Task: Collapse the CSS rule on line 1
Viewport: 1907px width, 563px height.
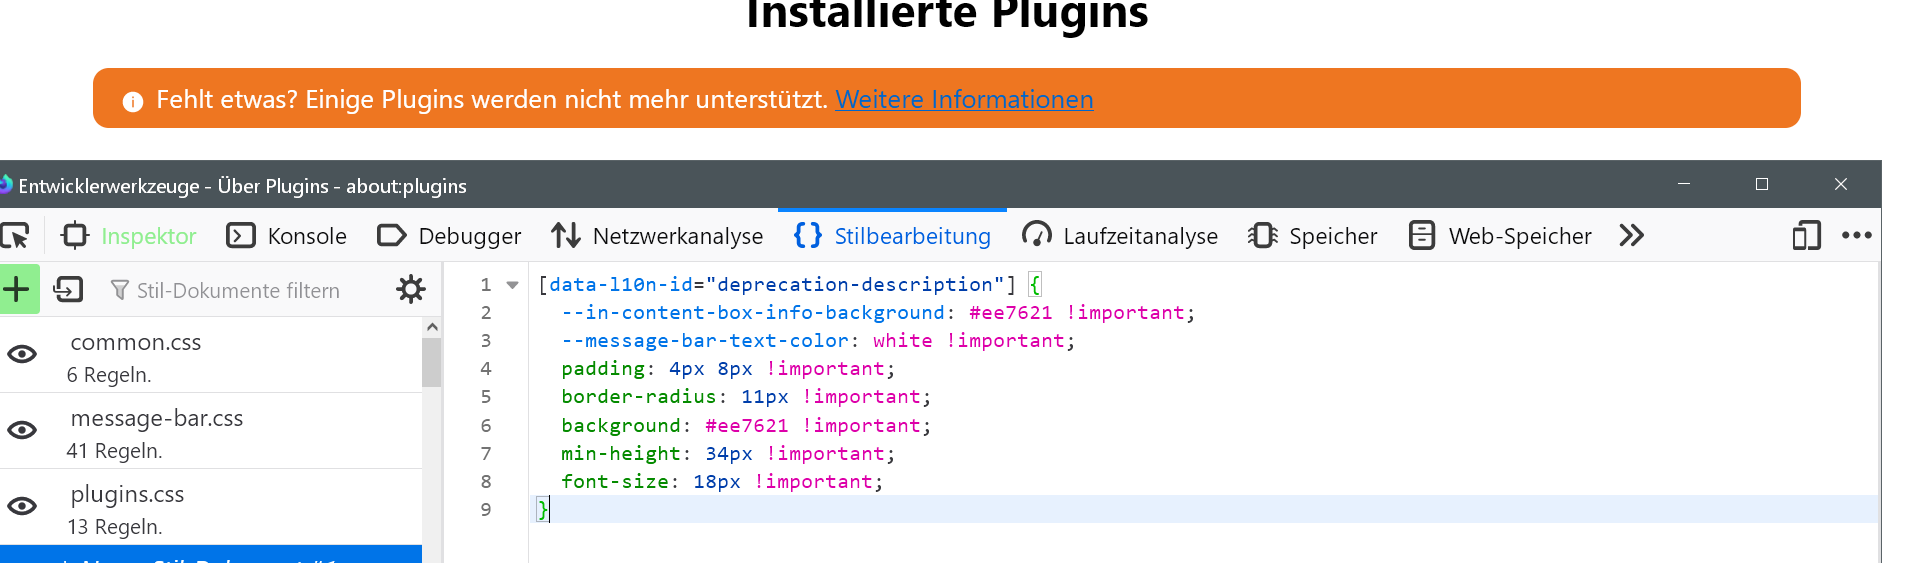Action: pyautogui.click(x=513, y=285)
